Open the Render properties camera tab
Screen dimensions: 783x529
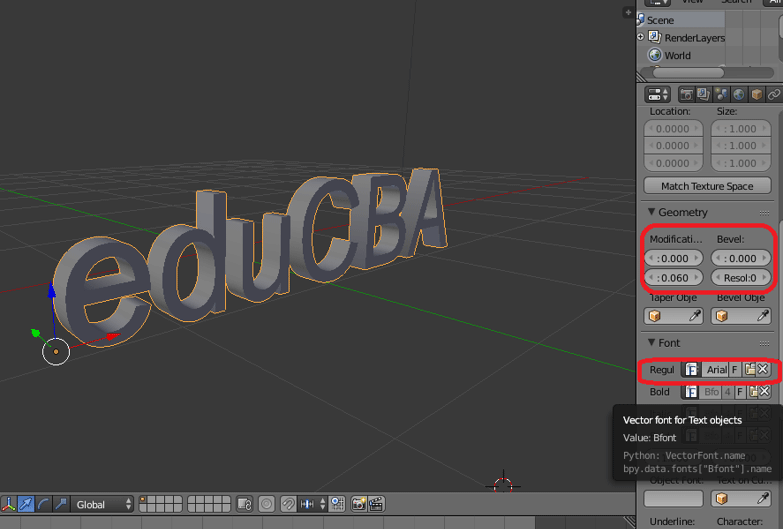pos(687,94)
